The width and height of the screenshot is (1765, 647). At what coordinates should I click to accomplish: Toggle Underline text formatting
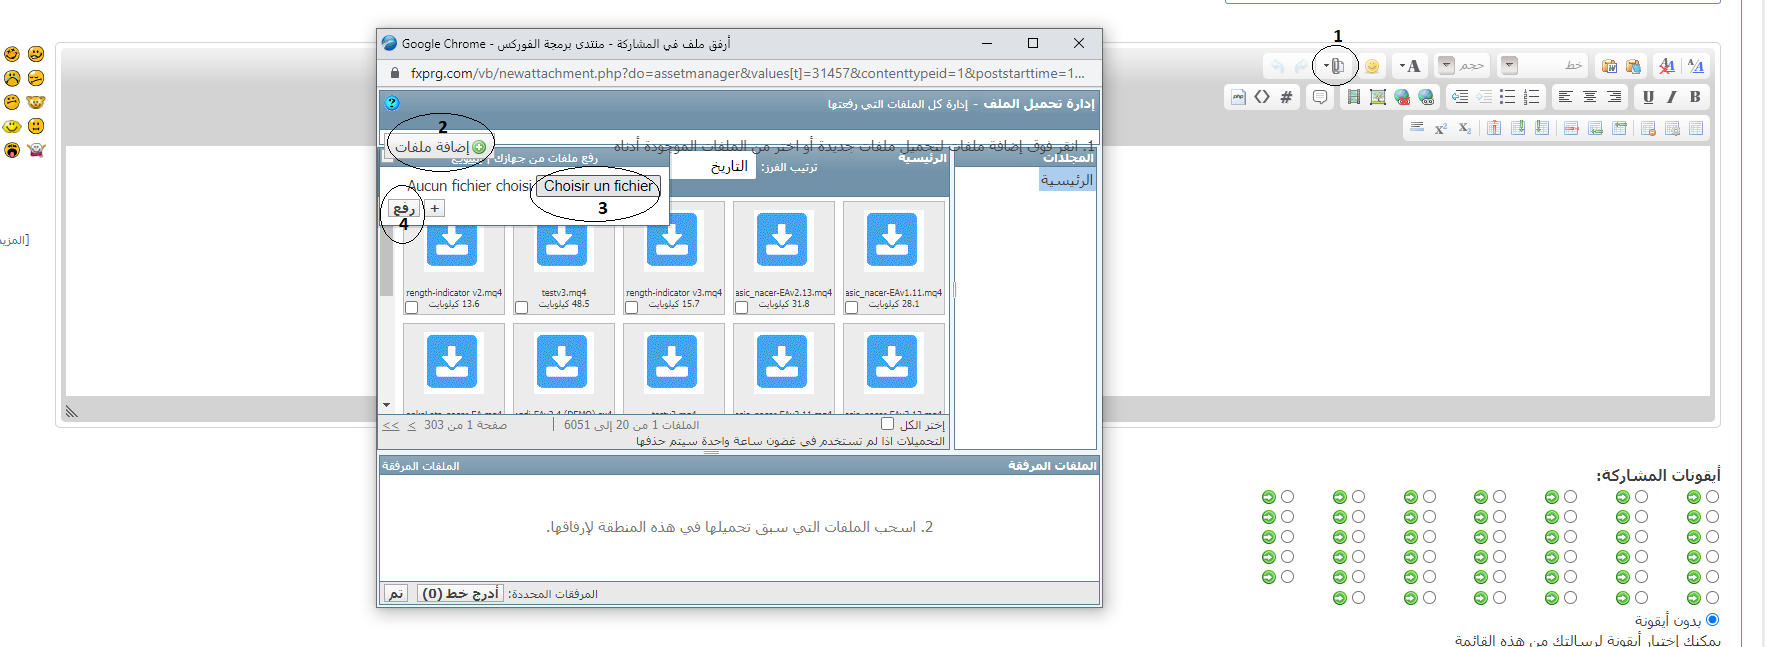click(x=1648, y=97)
